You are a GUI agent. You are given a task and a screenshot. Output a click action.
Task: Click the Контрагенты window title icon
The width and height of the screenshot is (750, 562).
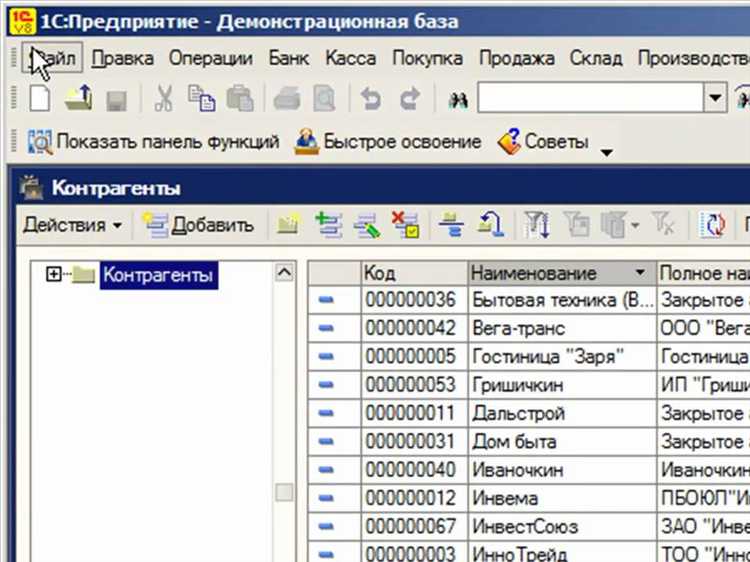(32, 187)
